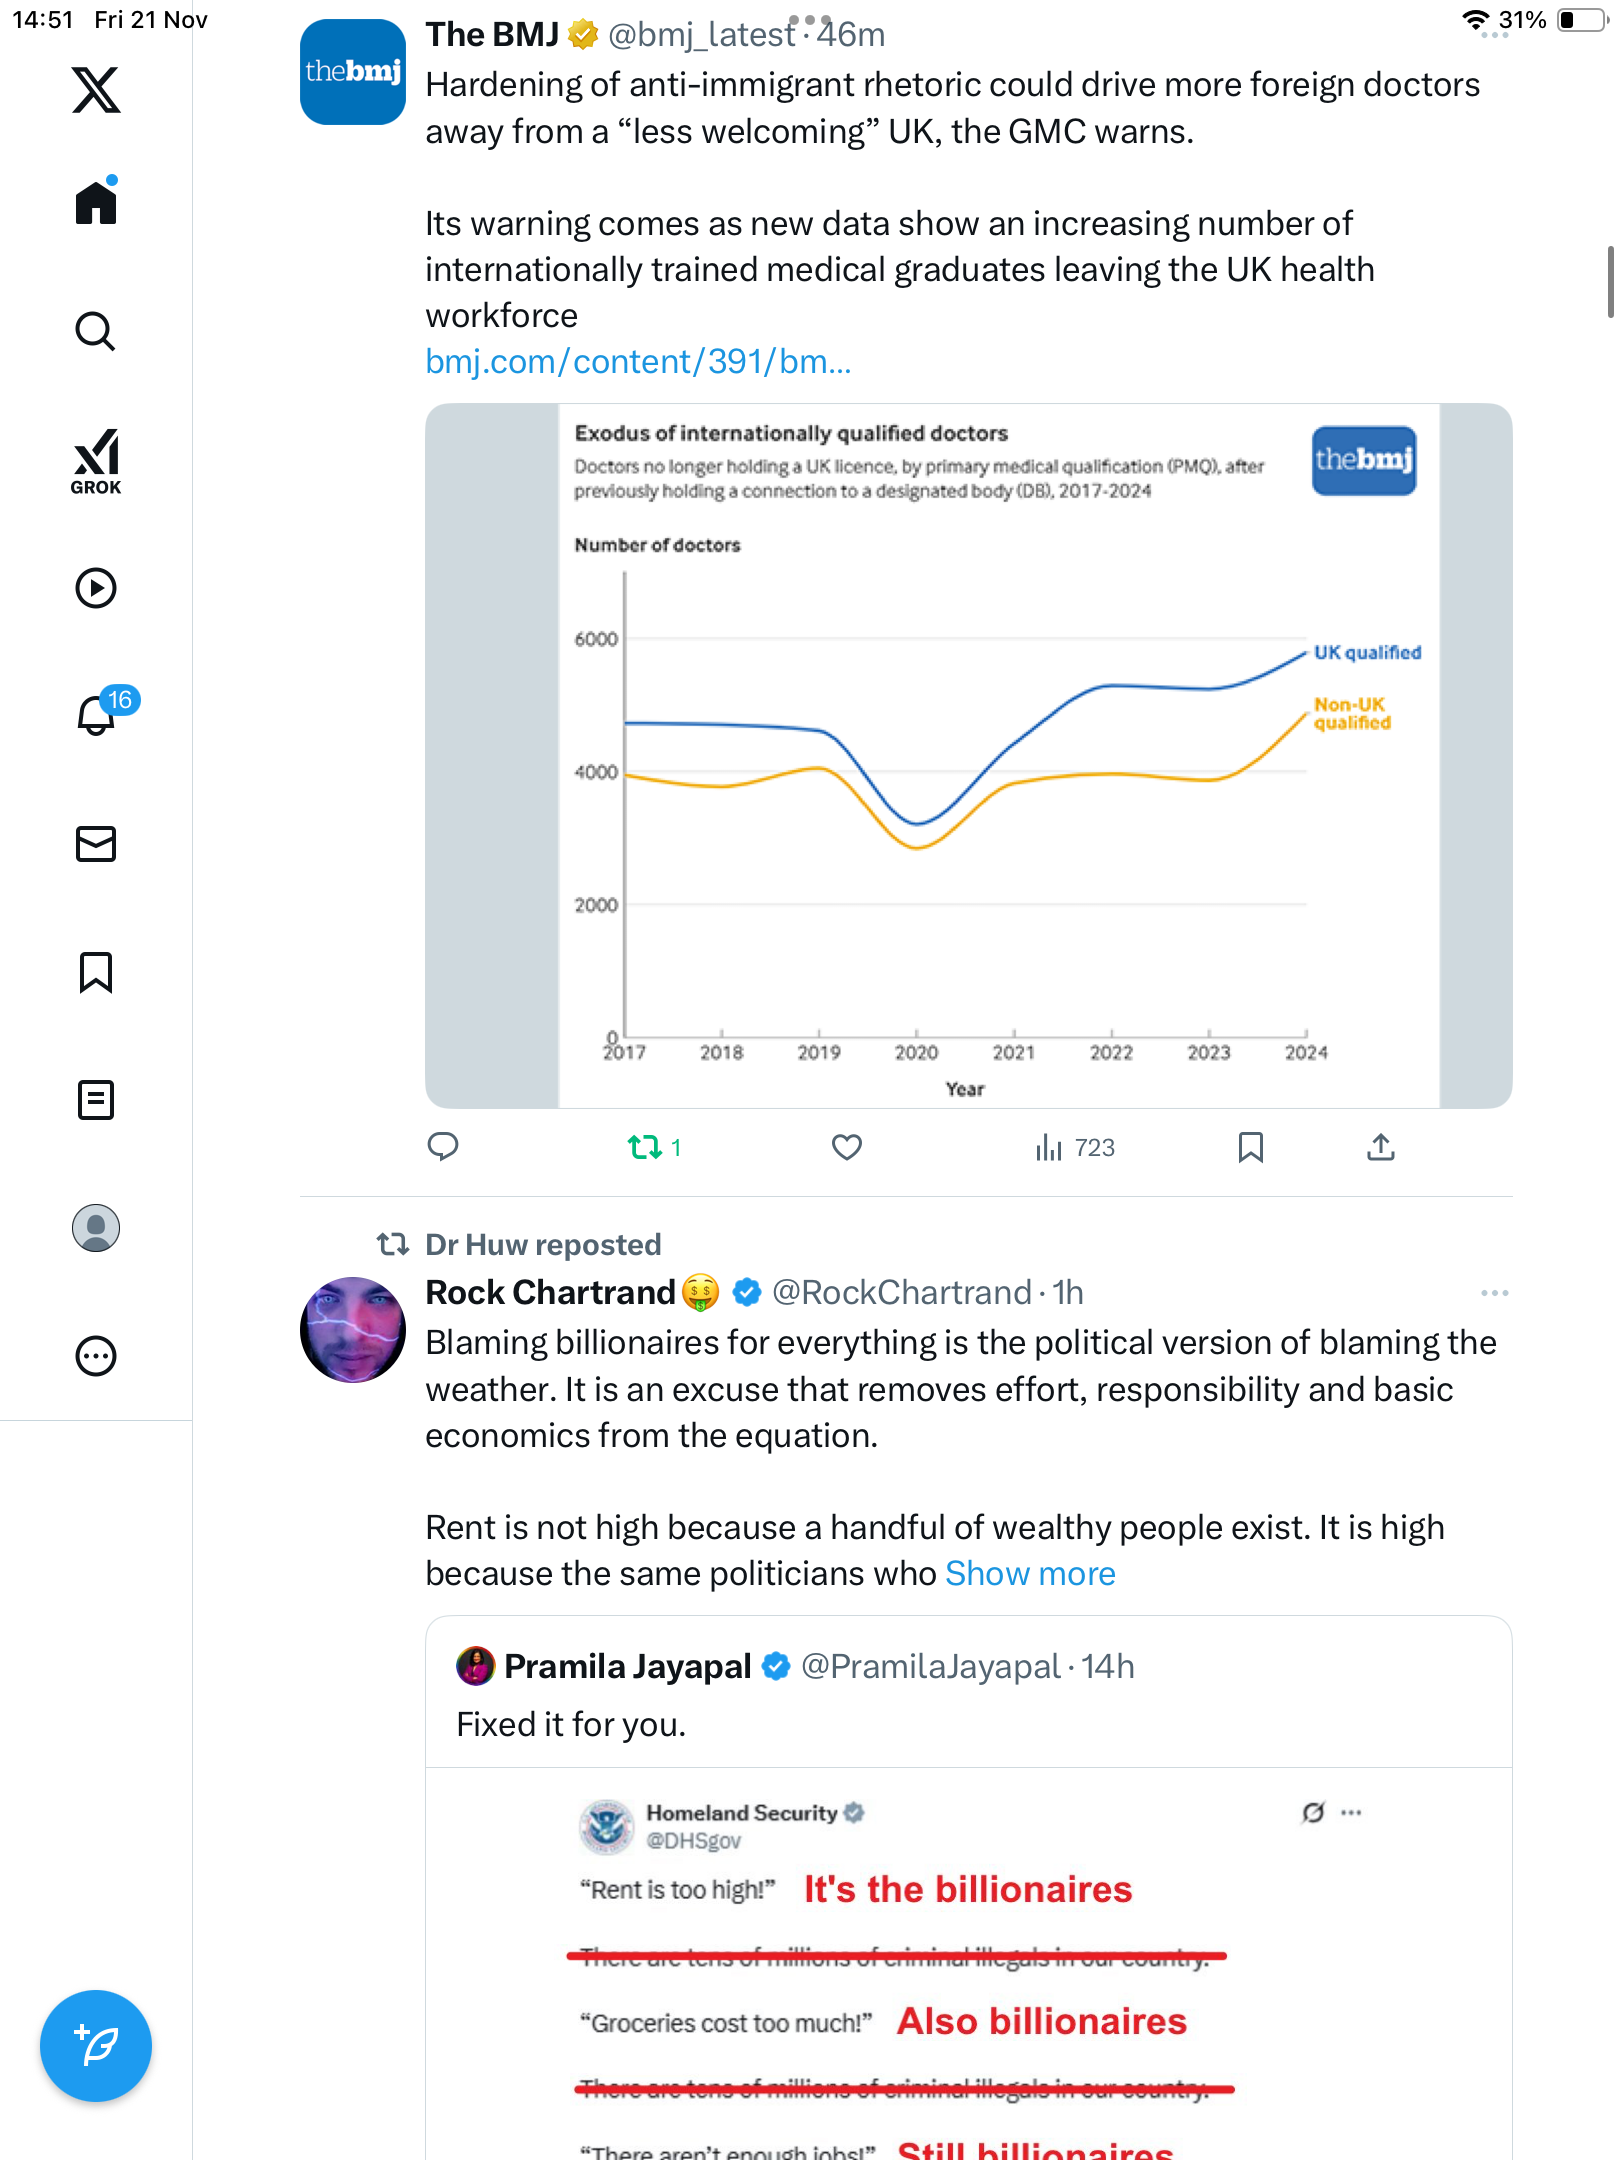Open Grok from the sidebar
Image resolution: width=1620 pixels, height=2160 pixels.
[96, 461]
